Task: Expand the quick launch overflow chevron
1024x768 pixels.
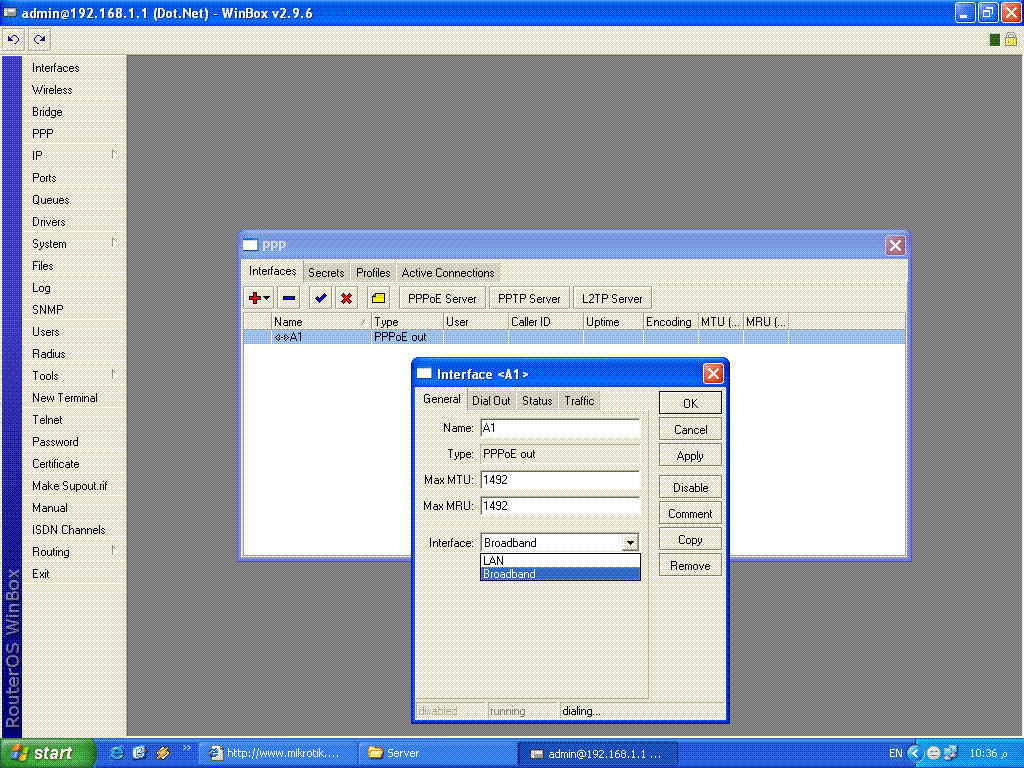Action: click(186, 748)
